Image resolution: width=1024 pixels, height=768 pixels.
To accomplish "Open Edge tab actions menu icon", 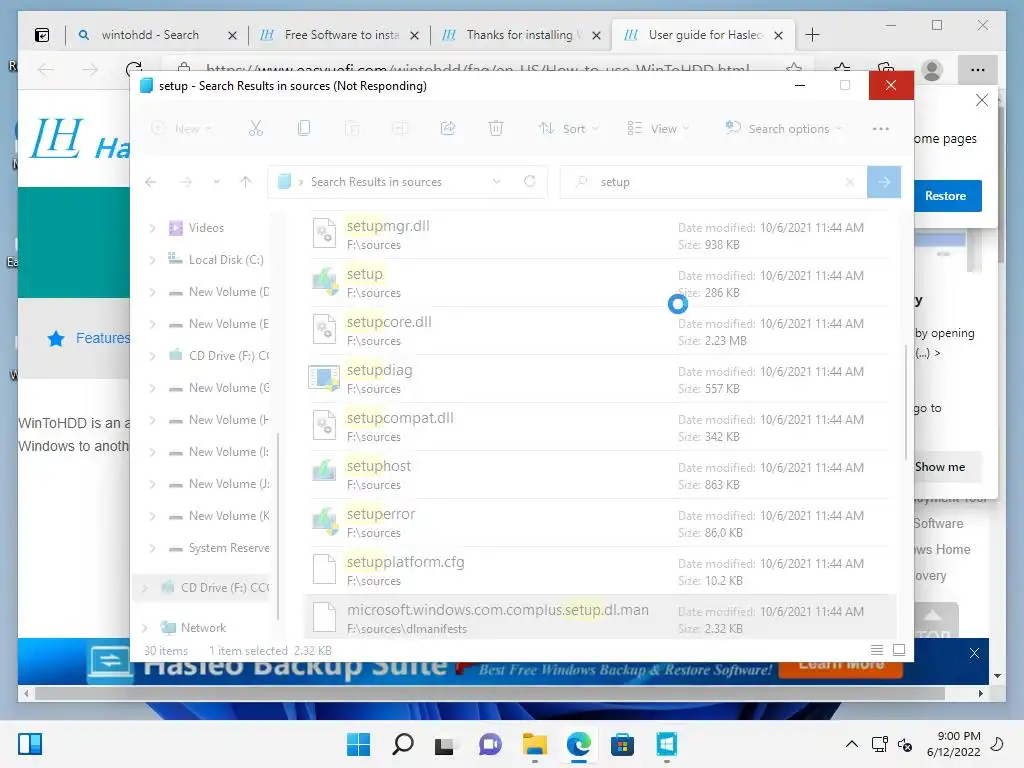I will coord(42,35).
